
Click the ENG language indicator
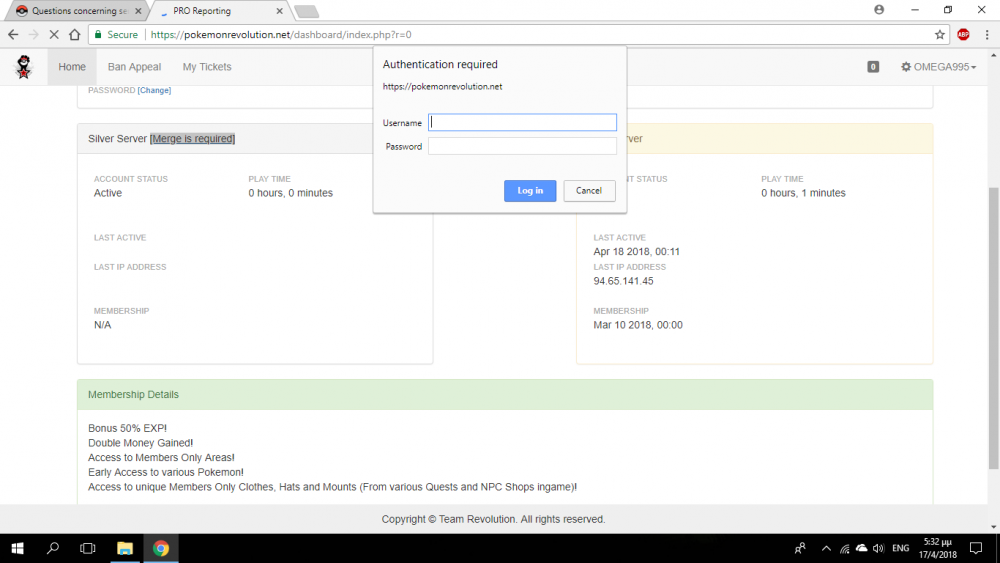coord(901,548)
